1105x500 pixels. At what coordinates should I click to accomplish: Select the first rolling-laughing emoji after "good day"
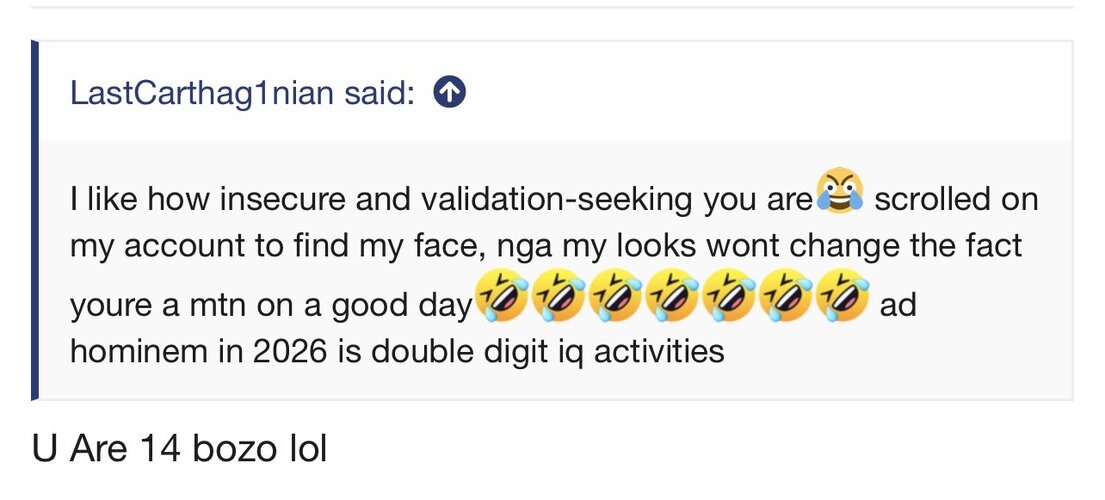click(x=501, y=296)
